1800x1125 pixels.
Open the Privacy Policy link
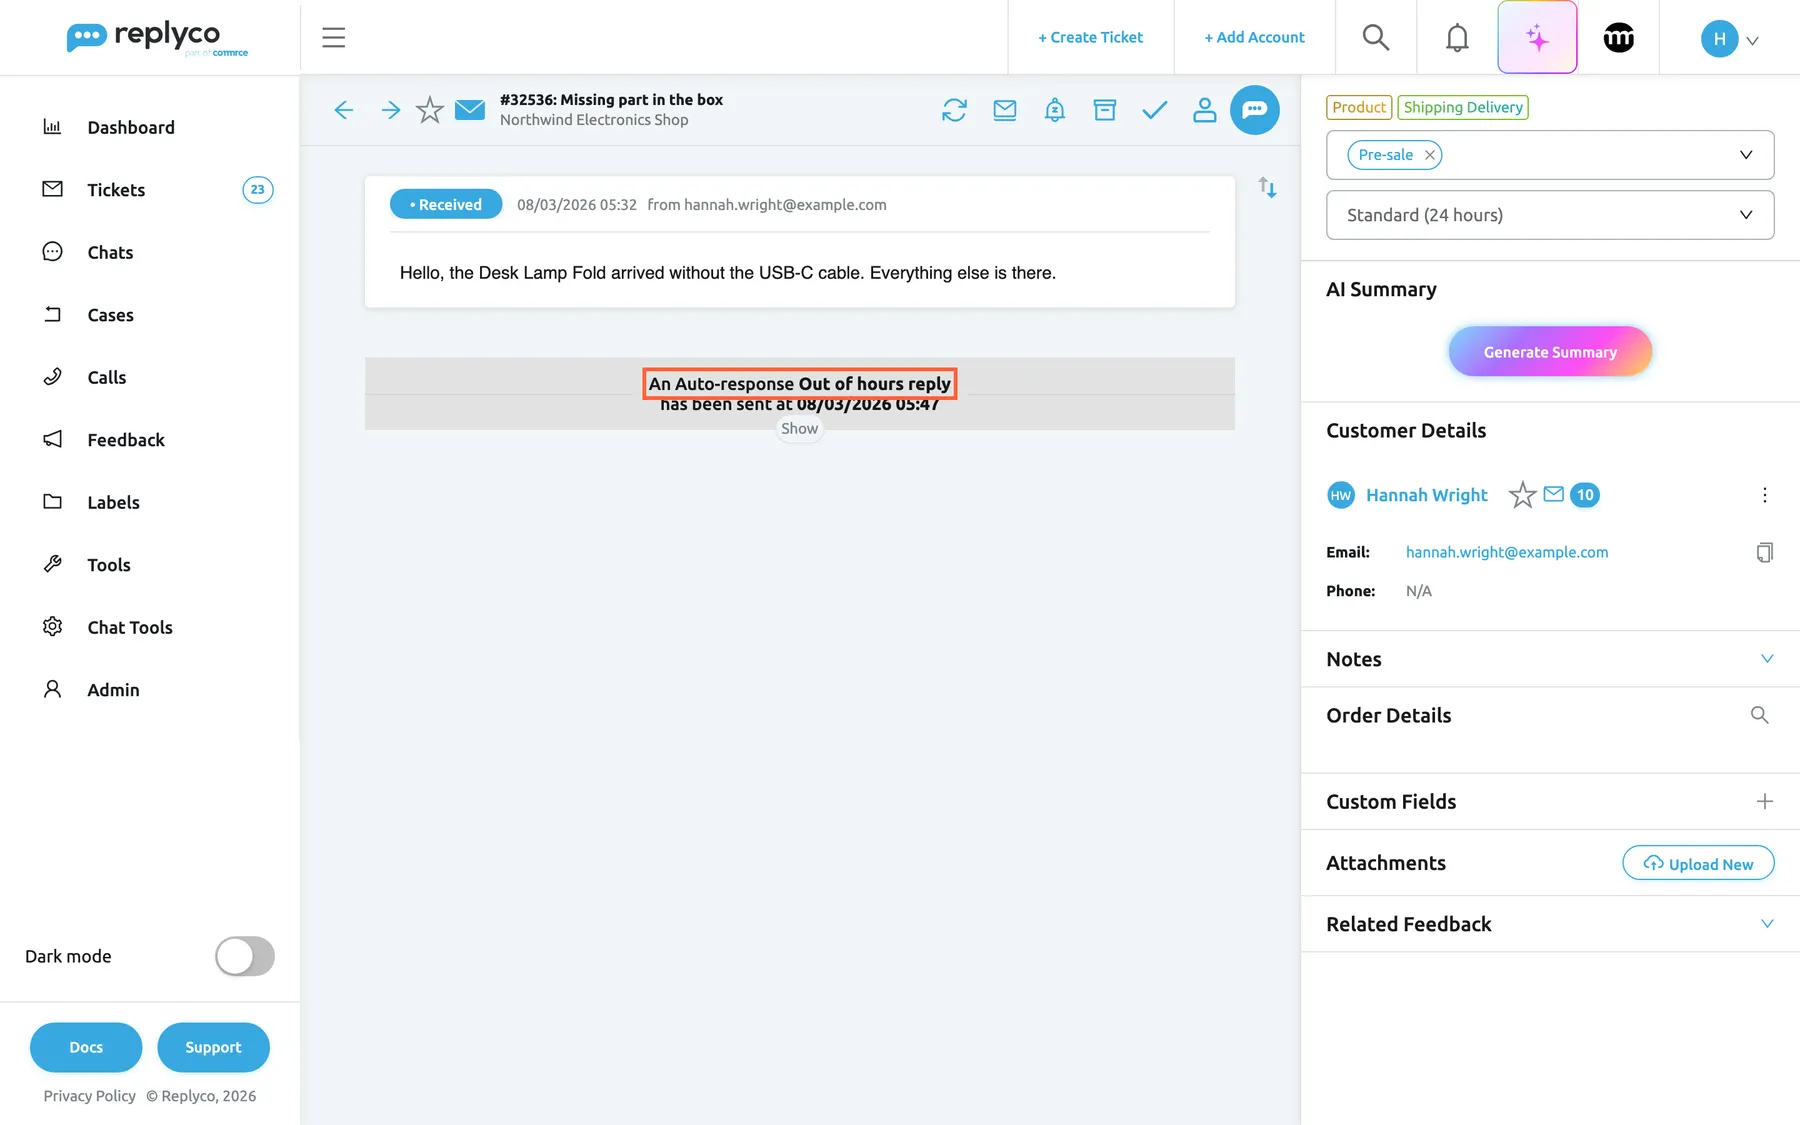coord(89,1096)
